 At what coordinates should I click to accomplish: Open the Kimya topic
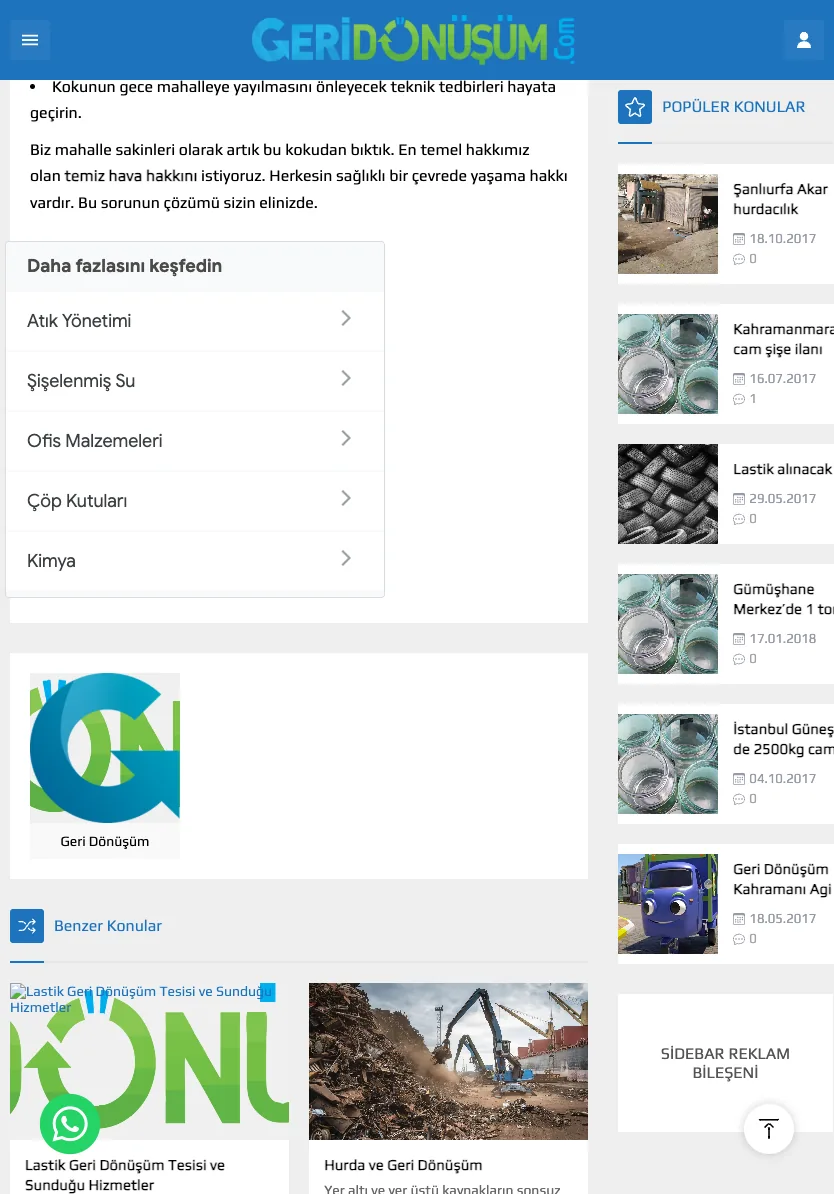tap(195, 561)
